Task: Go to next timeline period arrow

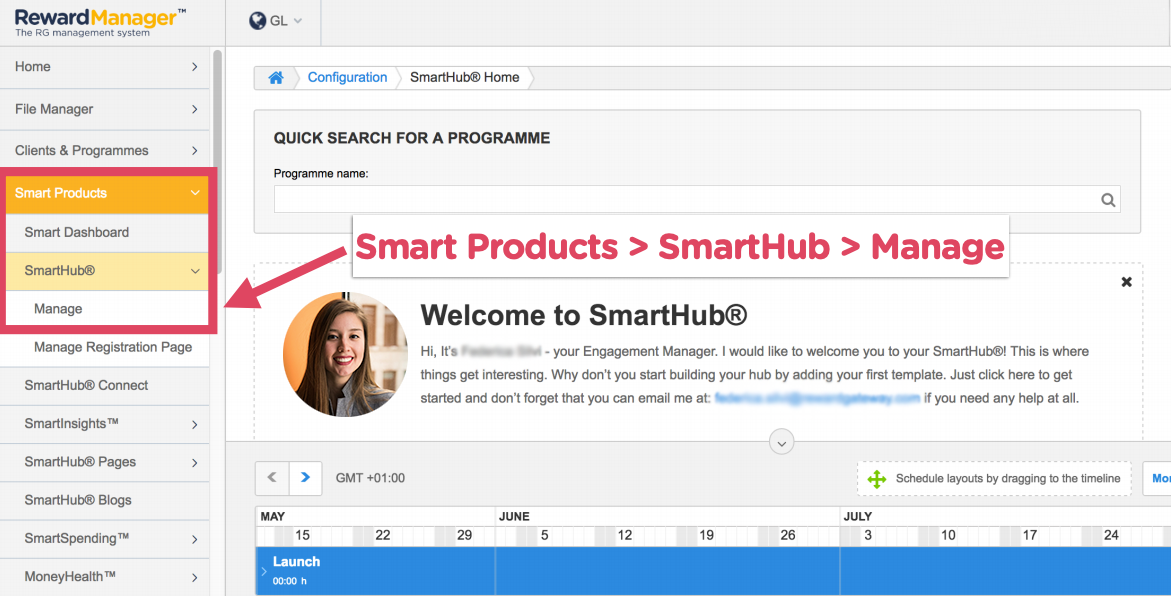Action: pos(305,478)
